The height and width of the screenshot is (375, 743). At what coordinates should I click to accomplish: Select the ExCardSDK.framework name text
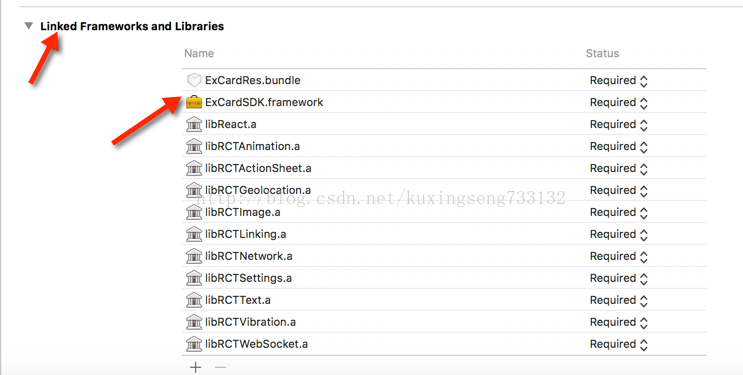264,102
